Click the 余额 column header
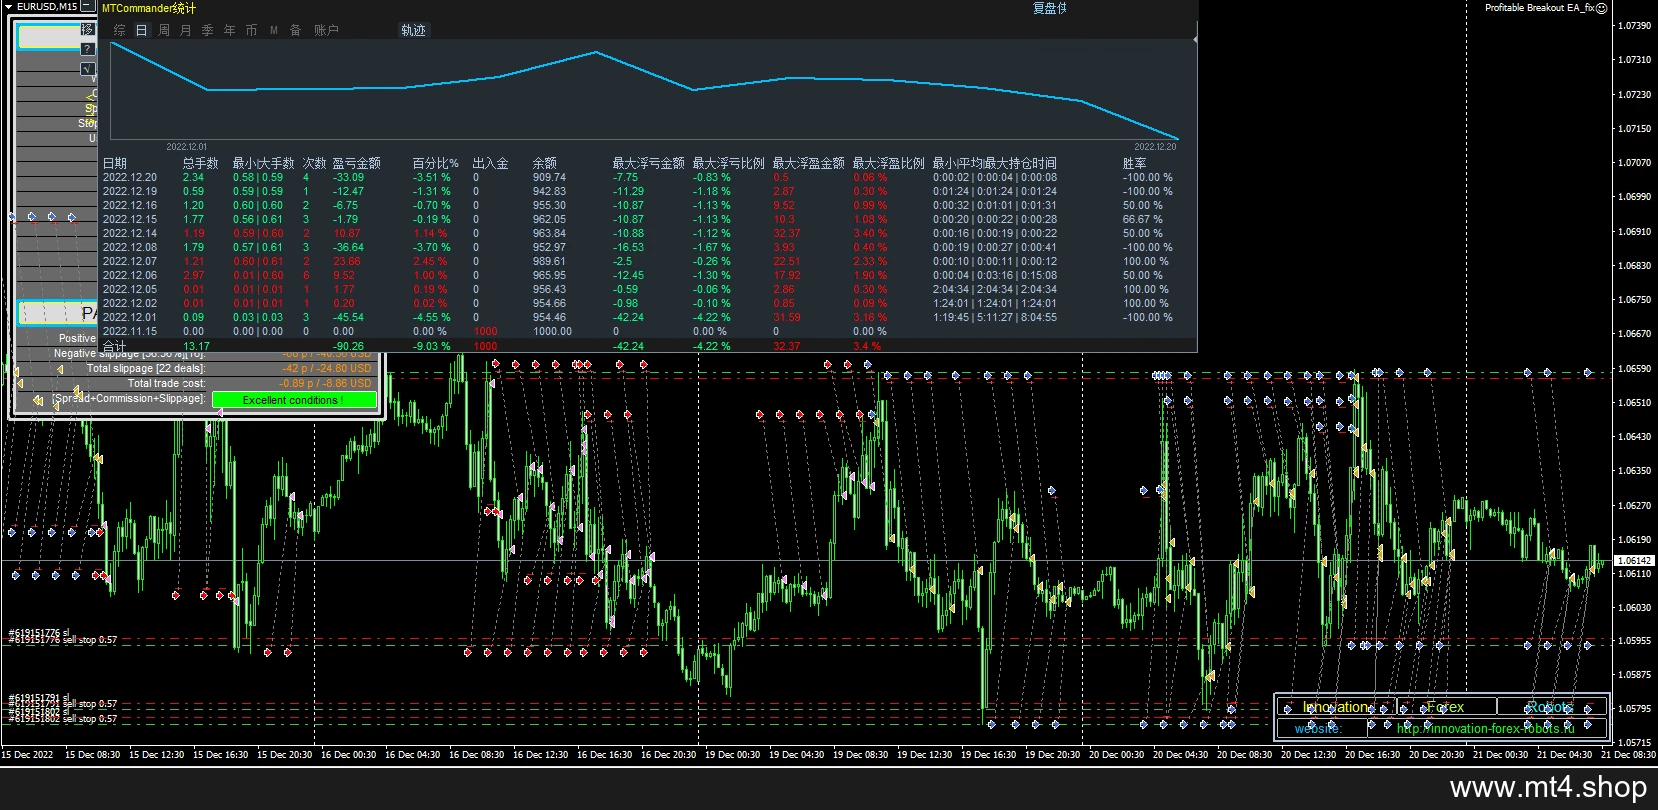This screenshot has height=810, width=1658. tap(544, 163)
